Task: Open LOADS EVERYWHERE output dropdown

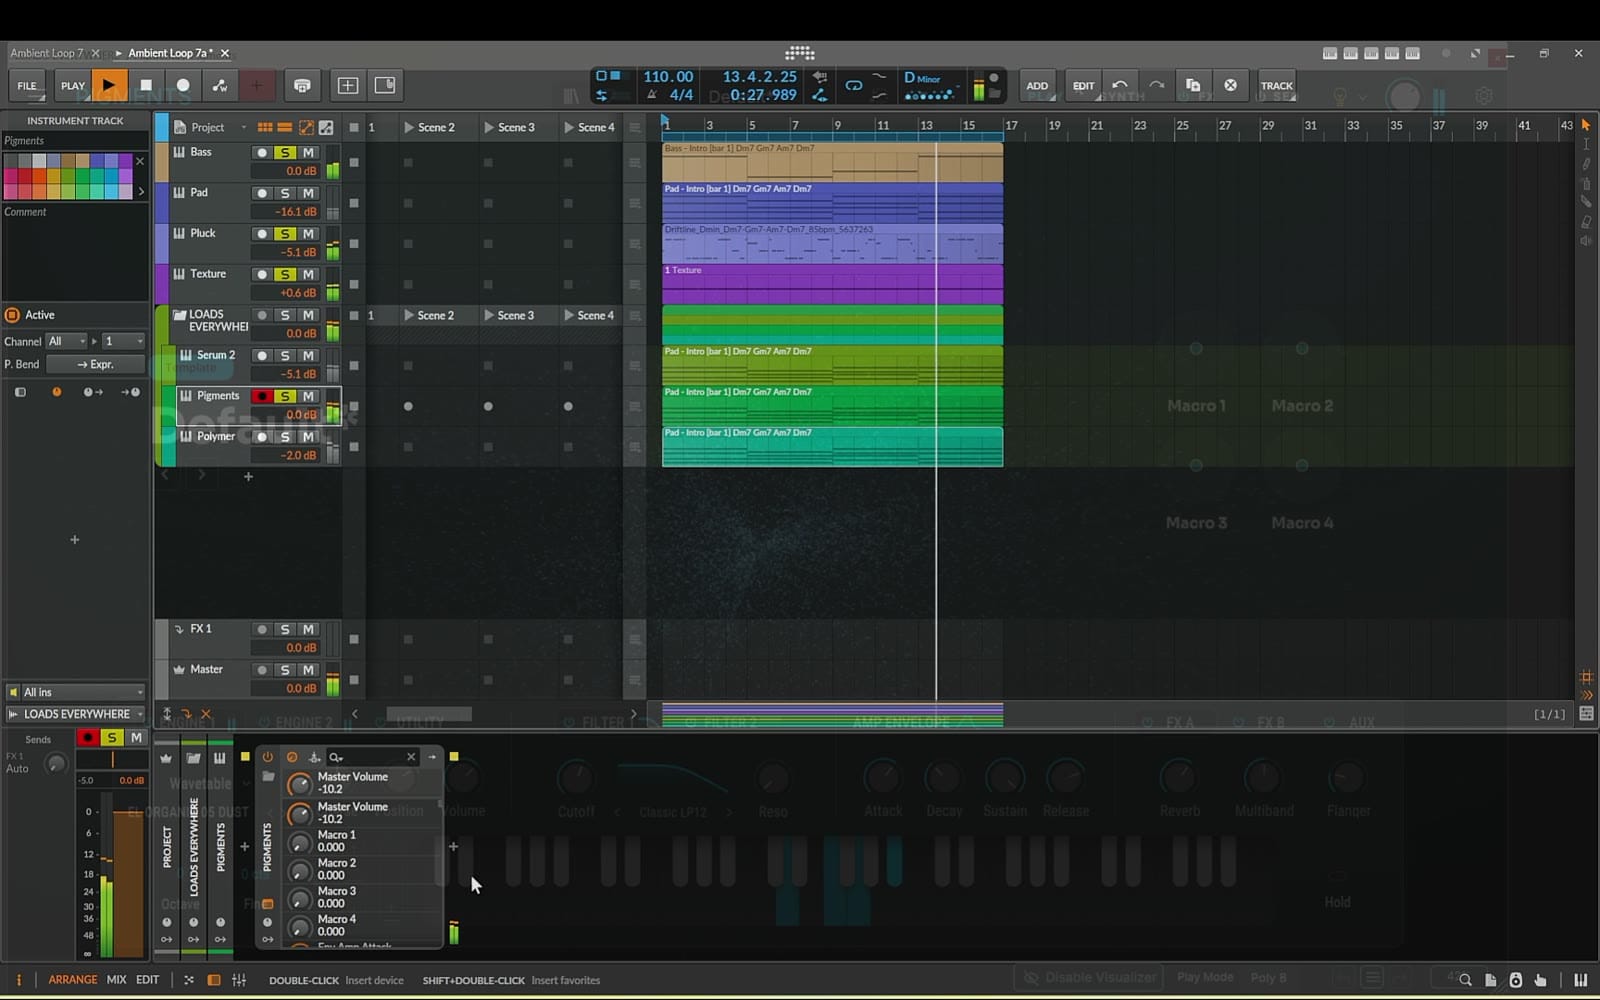Action: point(76,714)
